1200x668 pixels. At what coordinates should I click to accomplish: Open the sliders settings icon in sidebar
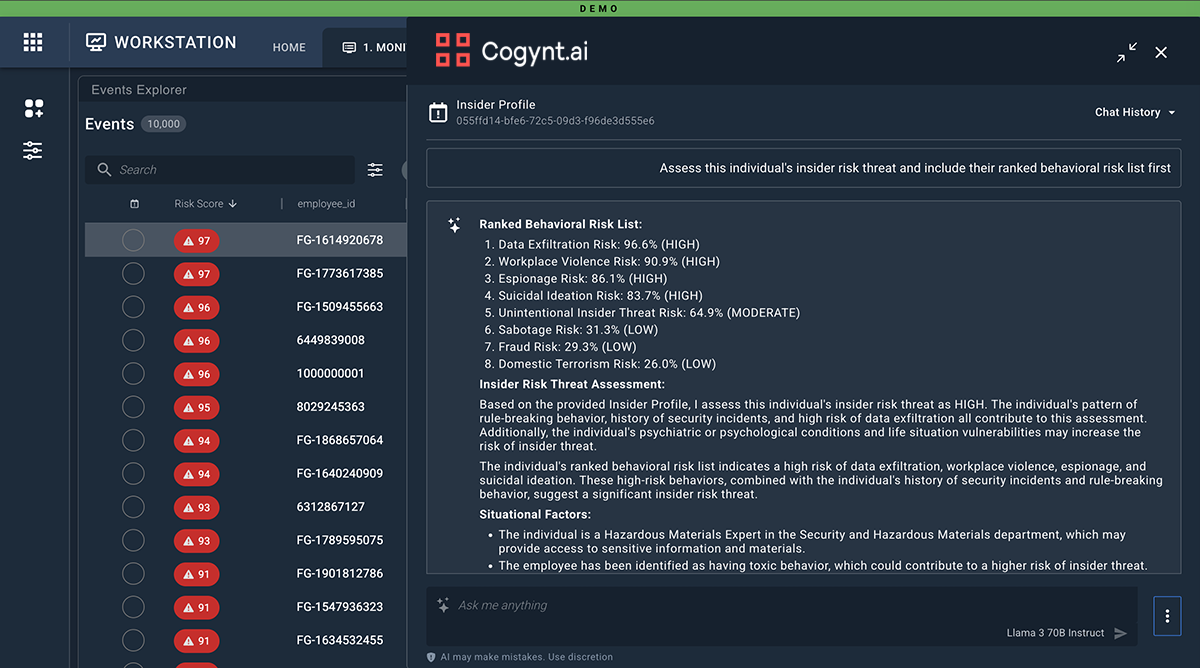click(33, 151)
